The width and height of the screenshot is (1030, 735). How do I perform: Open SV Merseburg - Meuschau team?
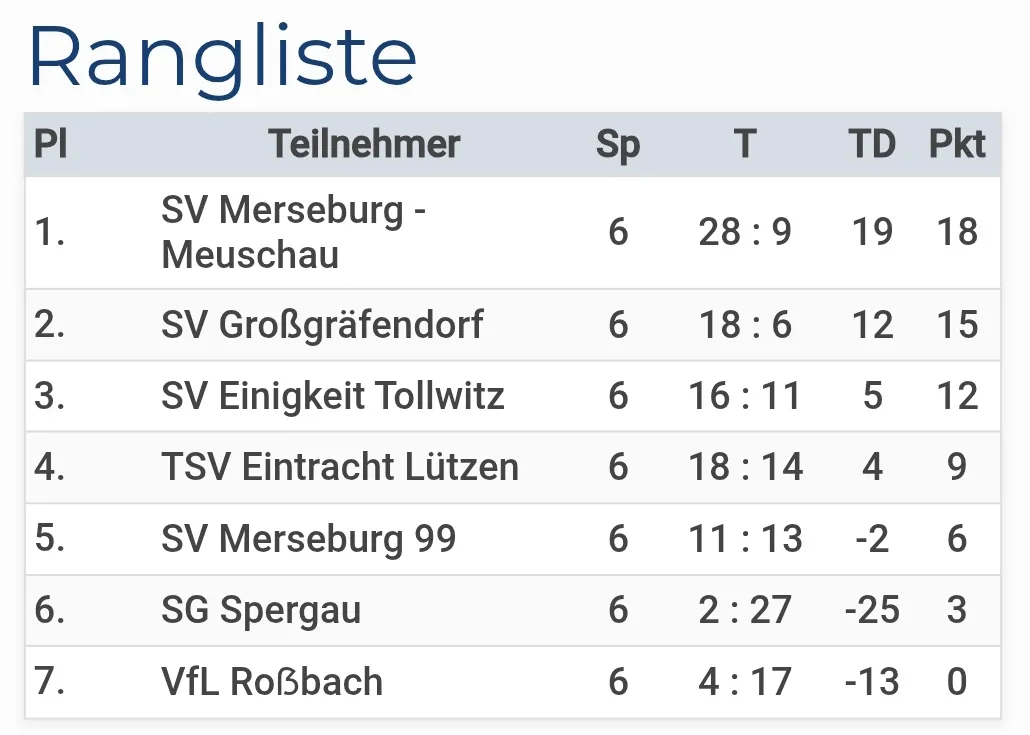coord(294,232)
